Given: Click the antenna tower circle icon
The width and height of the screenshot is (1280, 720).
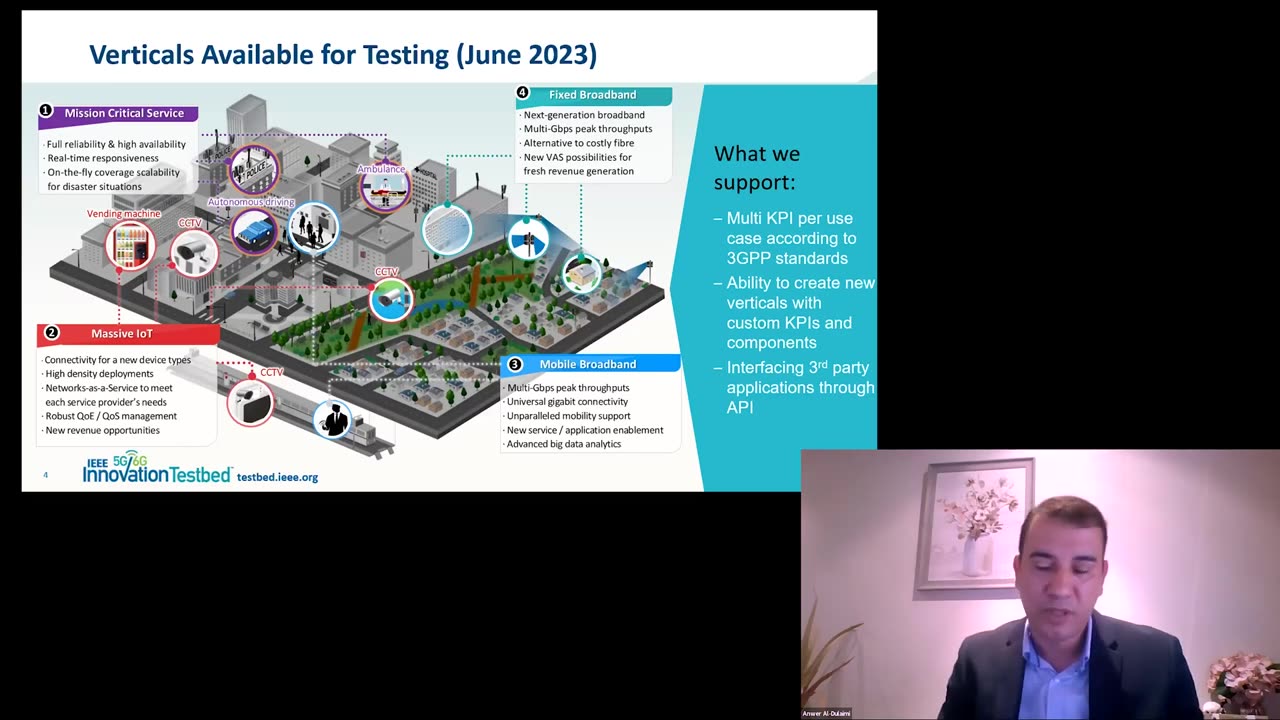Looking at the screenshot, I should (528, 241).
